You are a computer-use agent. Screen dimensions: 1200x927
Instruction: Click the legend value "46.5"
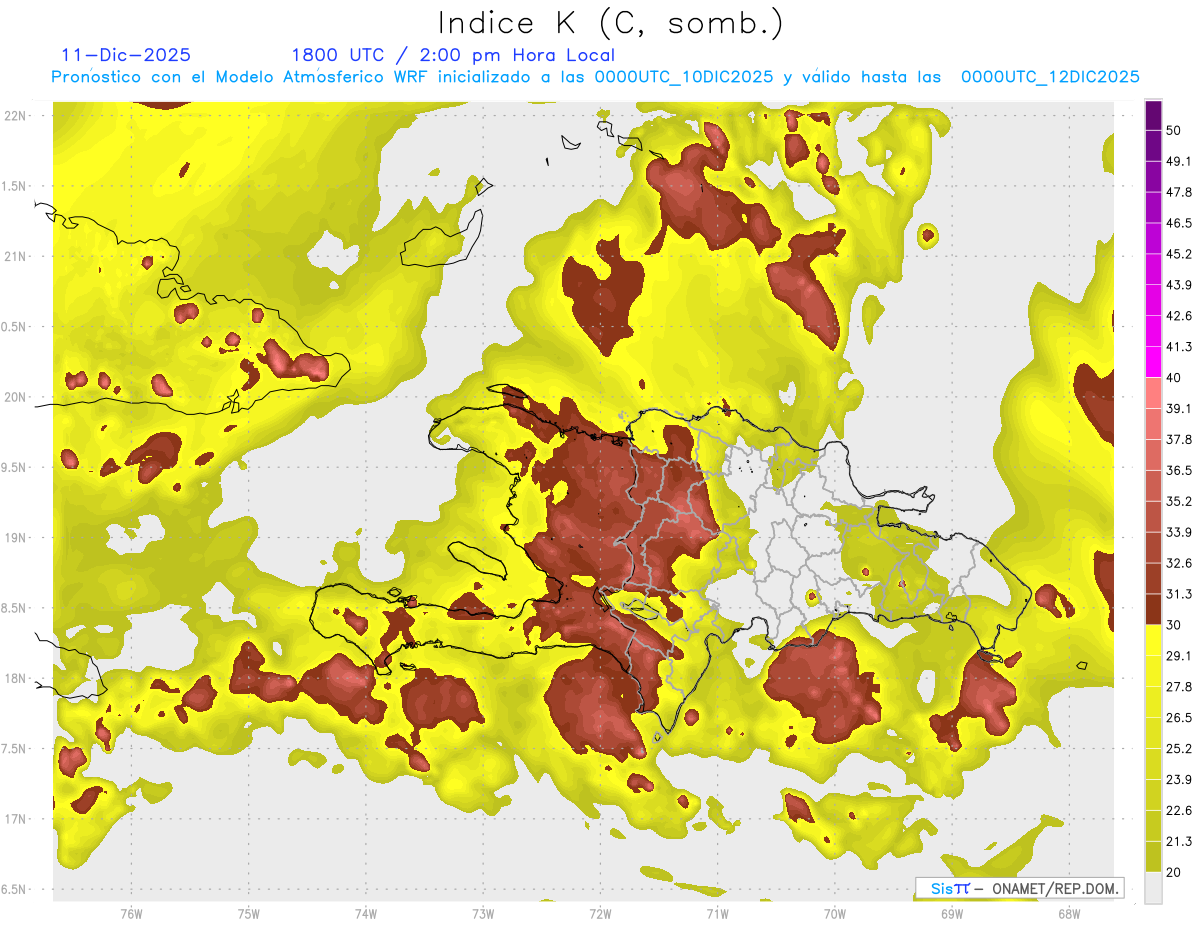(x=1179, y=223)
